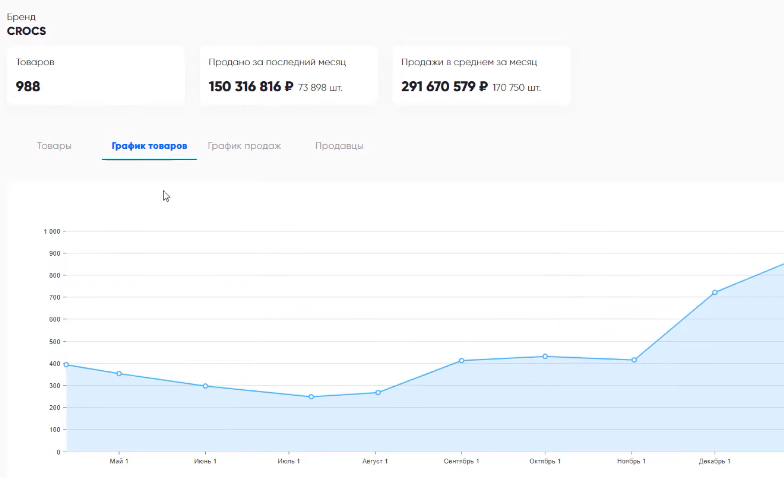Click the 291 670 579 ₽ average value
Image resolution: width=784 pixels, height=477 pixels.
tap(444, 86)
